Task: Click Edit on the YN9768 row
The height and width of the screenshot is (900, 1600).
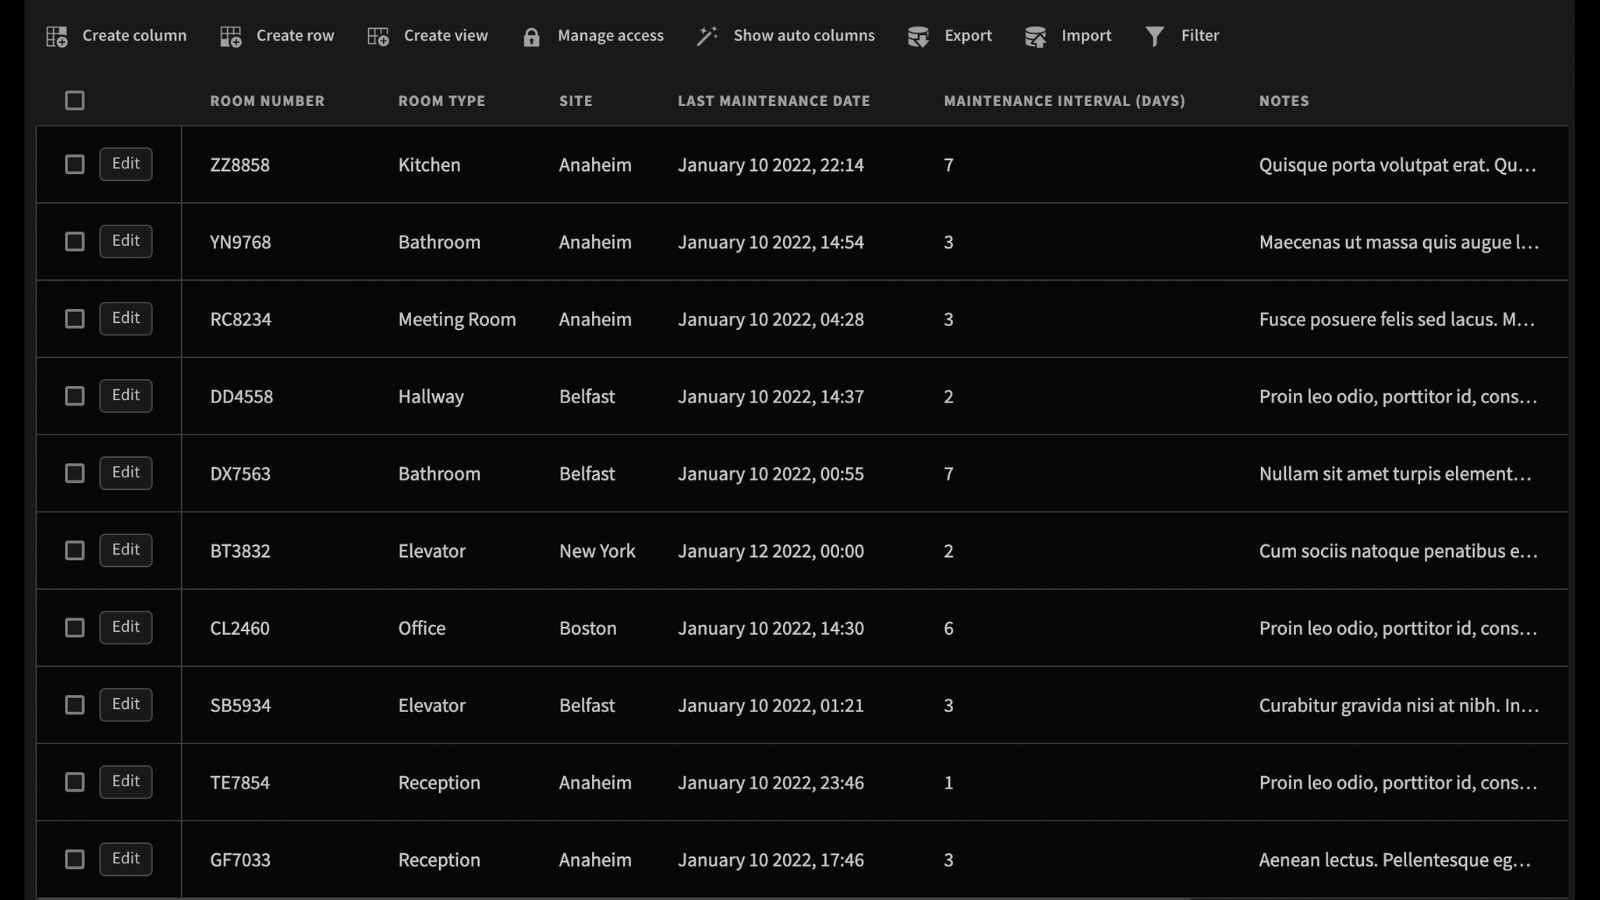Action: click(x=125, y=241)
